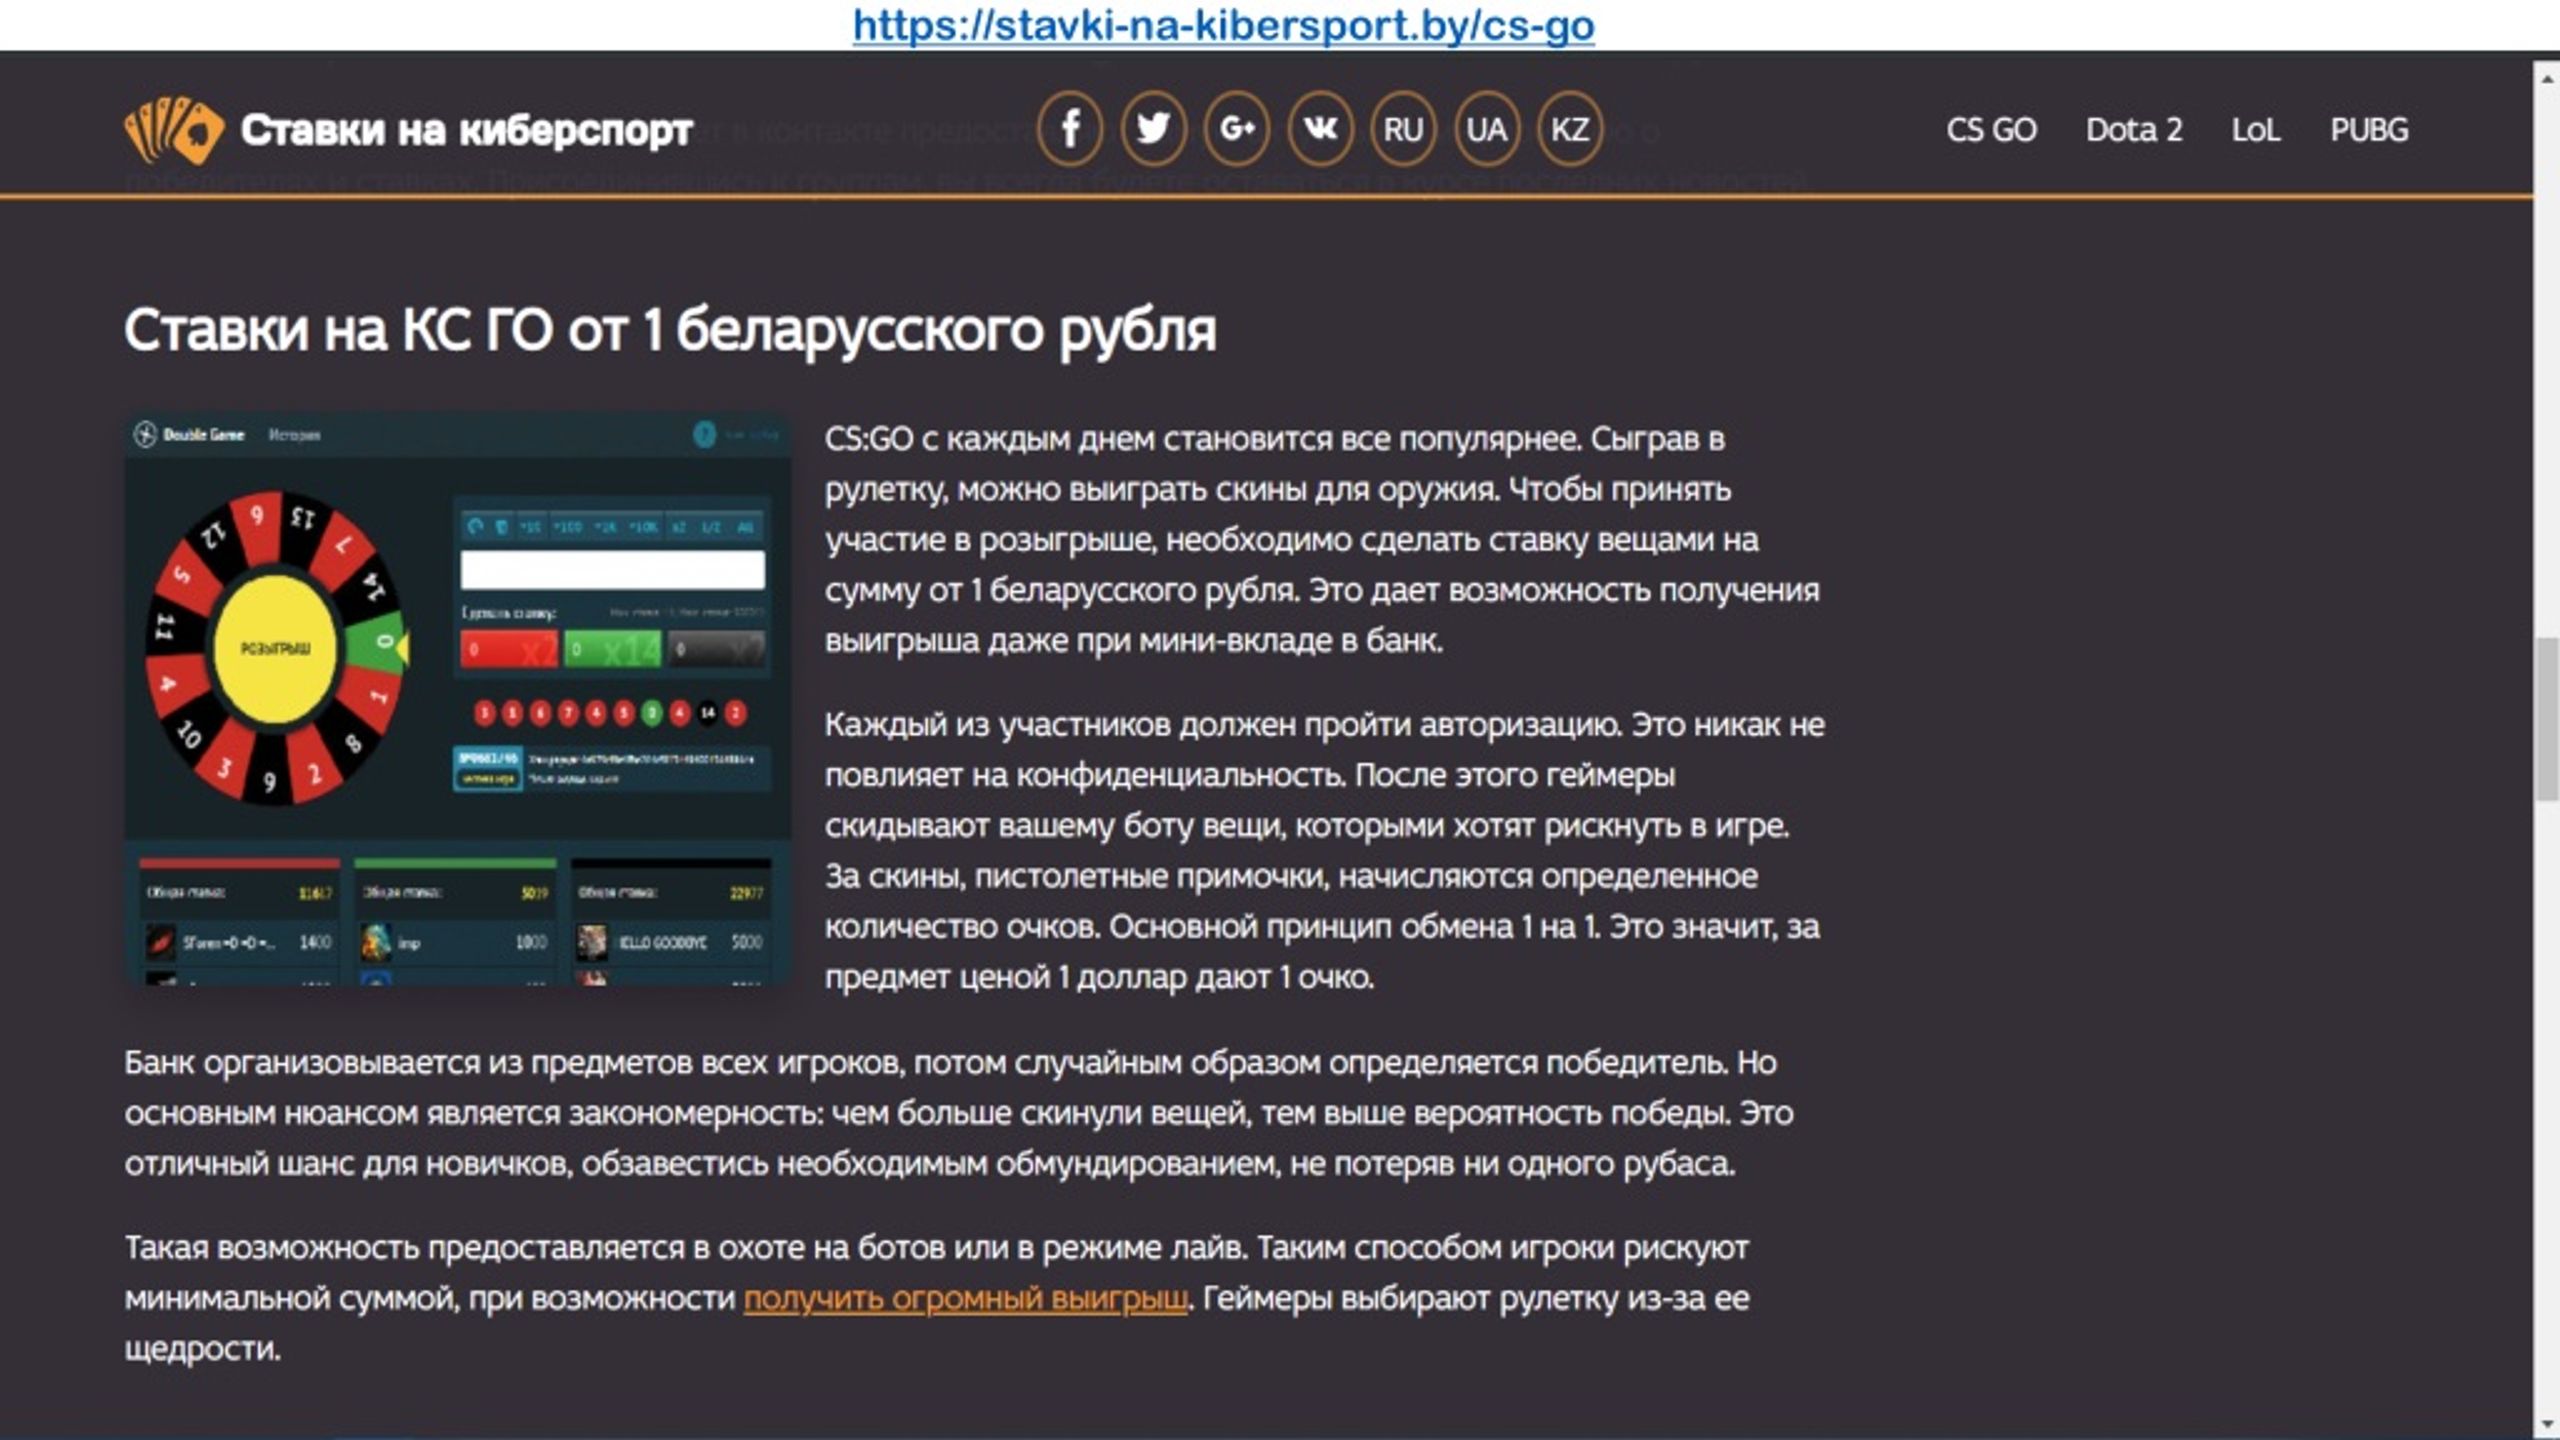Viewport: 2560px width, 1440px height.
Task: Open the LoL menu item
Action: pyautogui.click(x=2256, y=130)
